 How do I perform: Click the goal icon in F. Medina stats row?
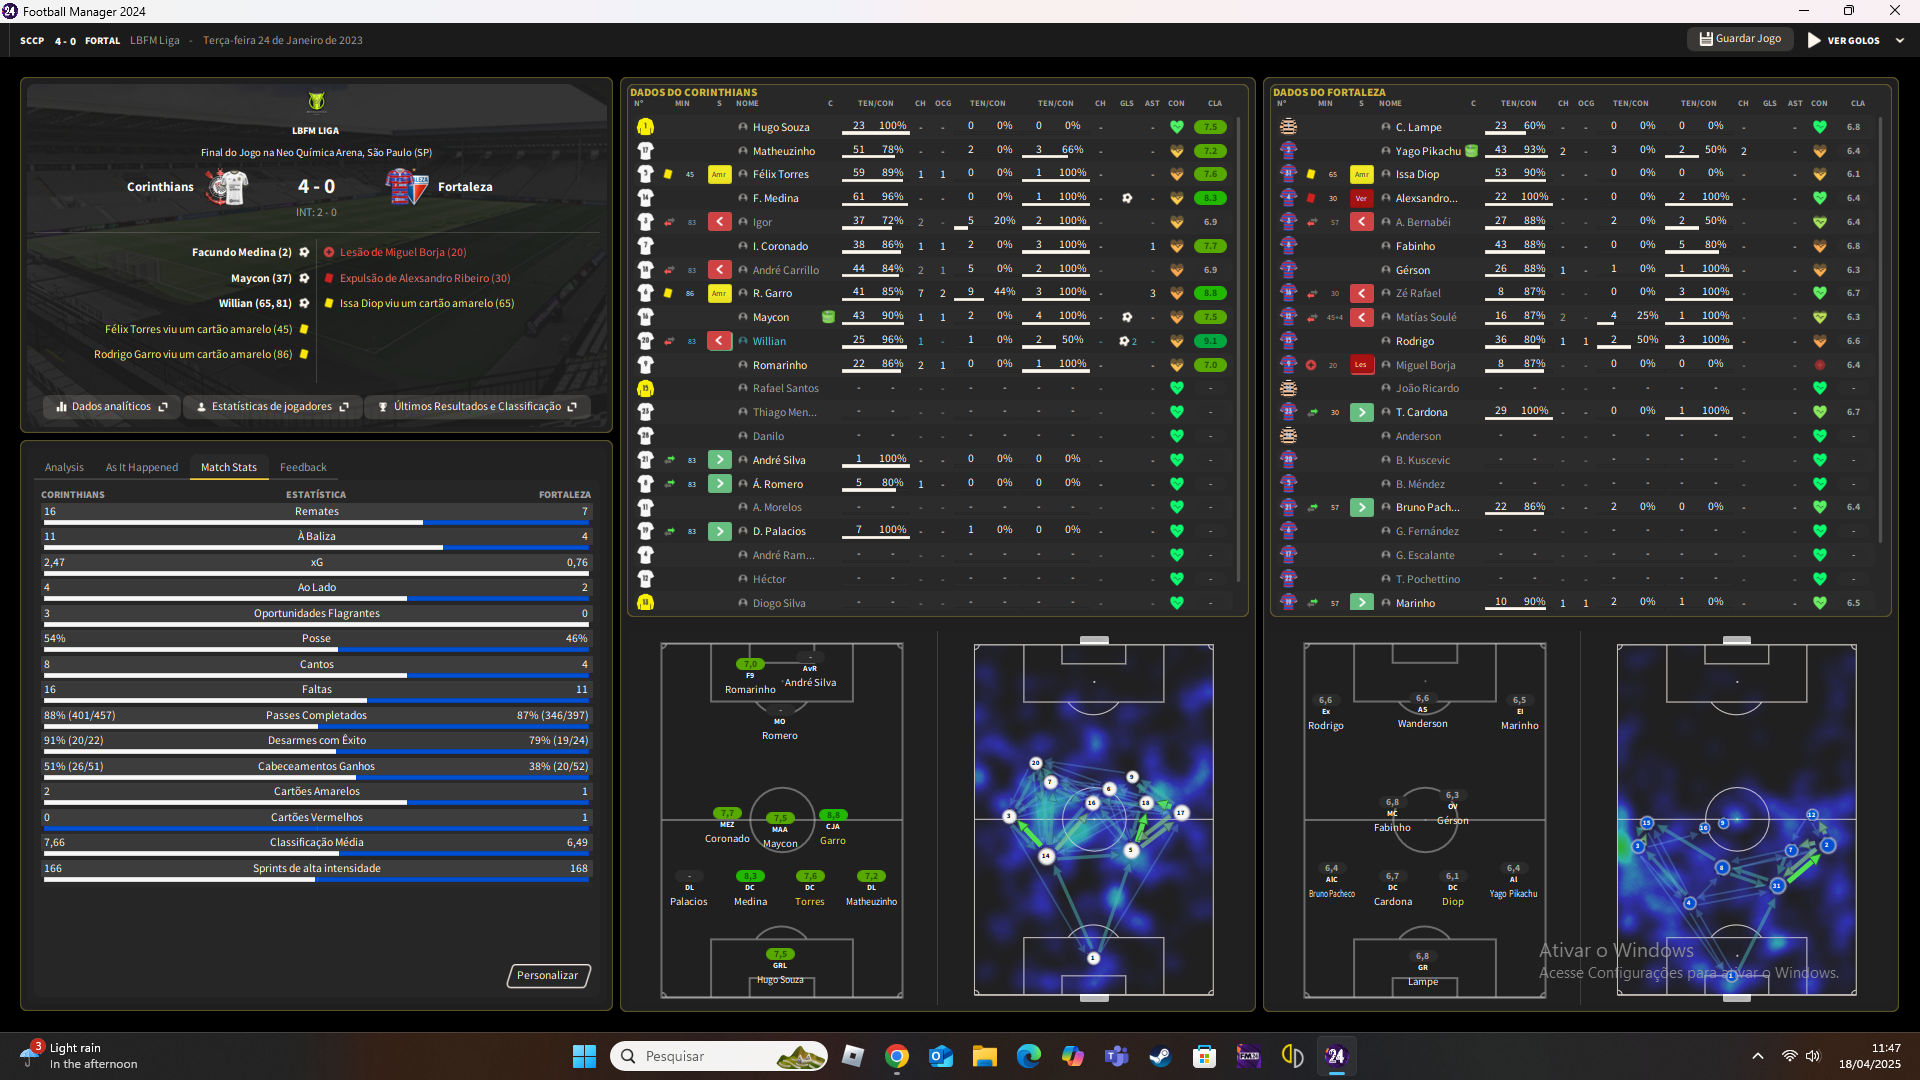1127,198
